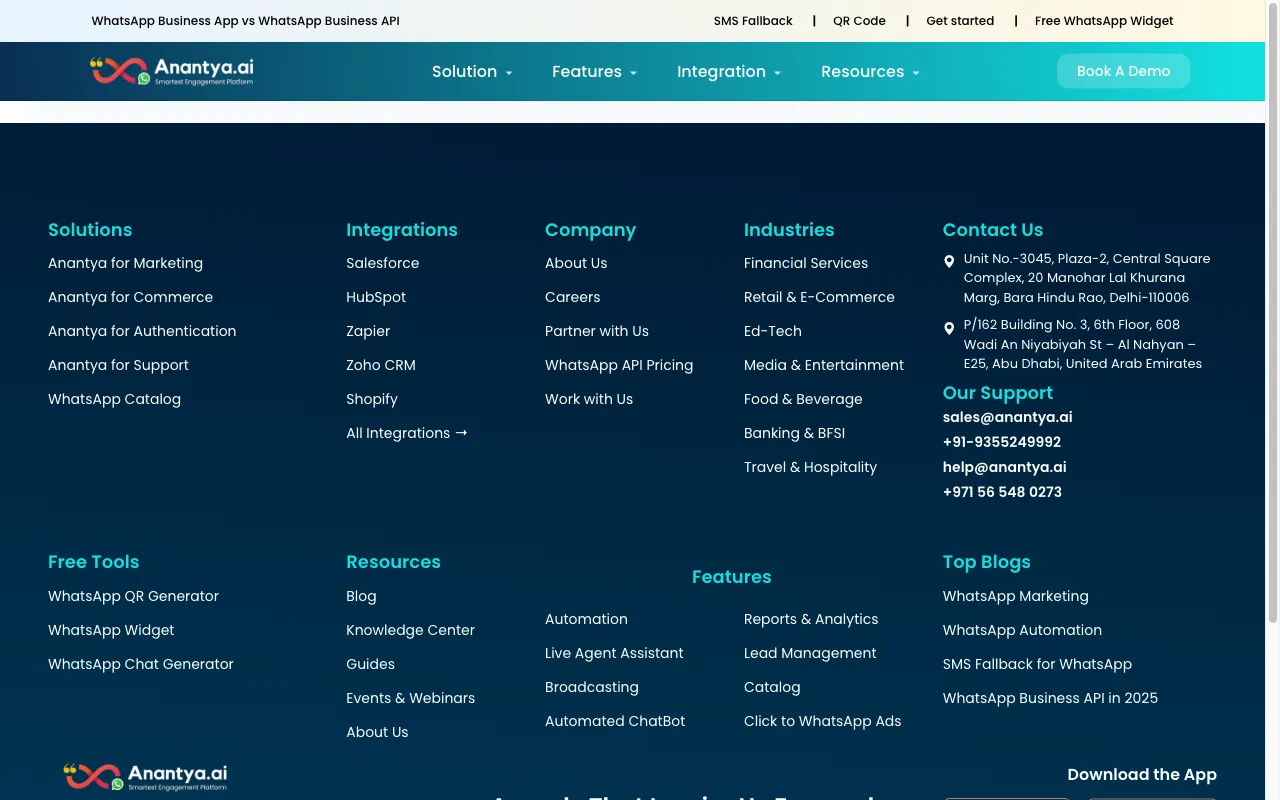Open the Blog resource link

tap(361, 596)
